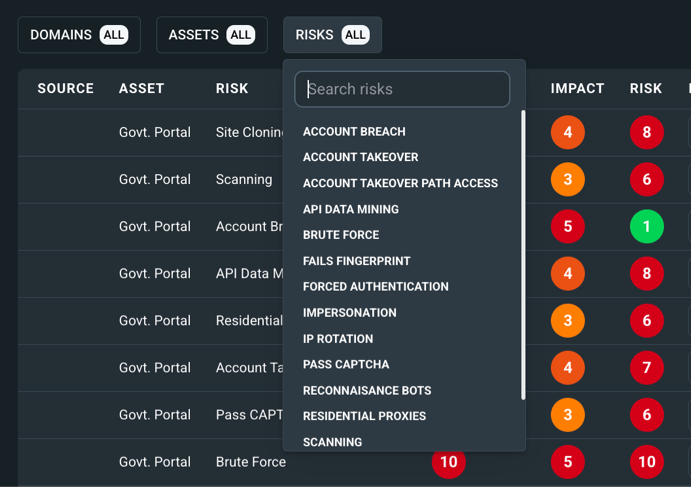Image resolution: width=691 pixels, height=487 pixels.
Task: Click Residential row risk cell
Action: [x=249, y=320]
